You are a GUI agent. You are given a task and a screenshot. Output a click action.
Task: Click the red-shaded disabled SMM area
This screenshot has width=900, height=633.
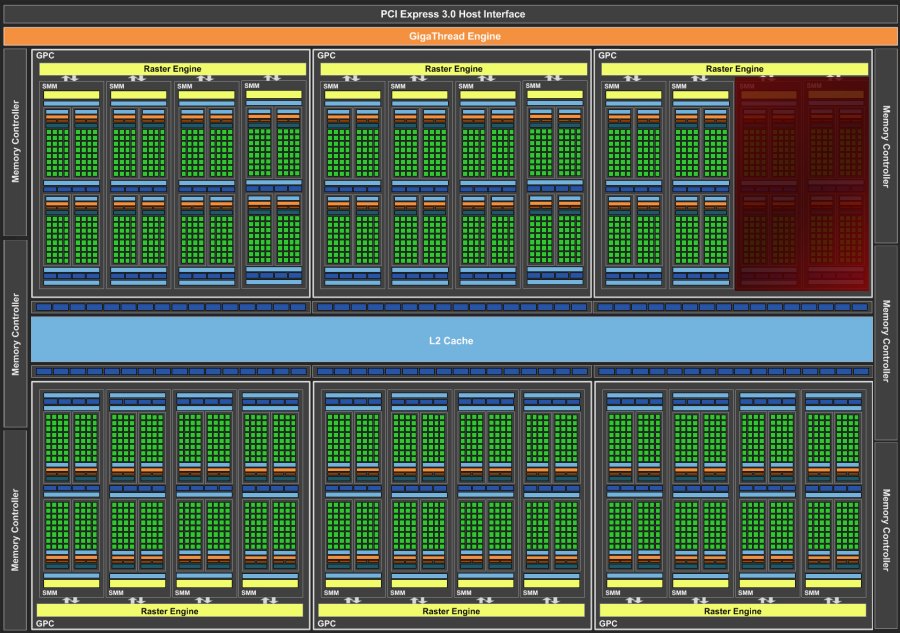pos(801,185)
